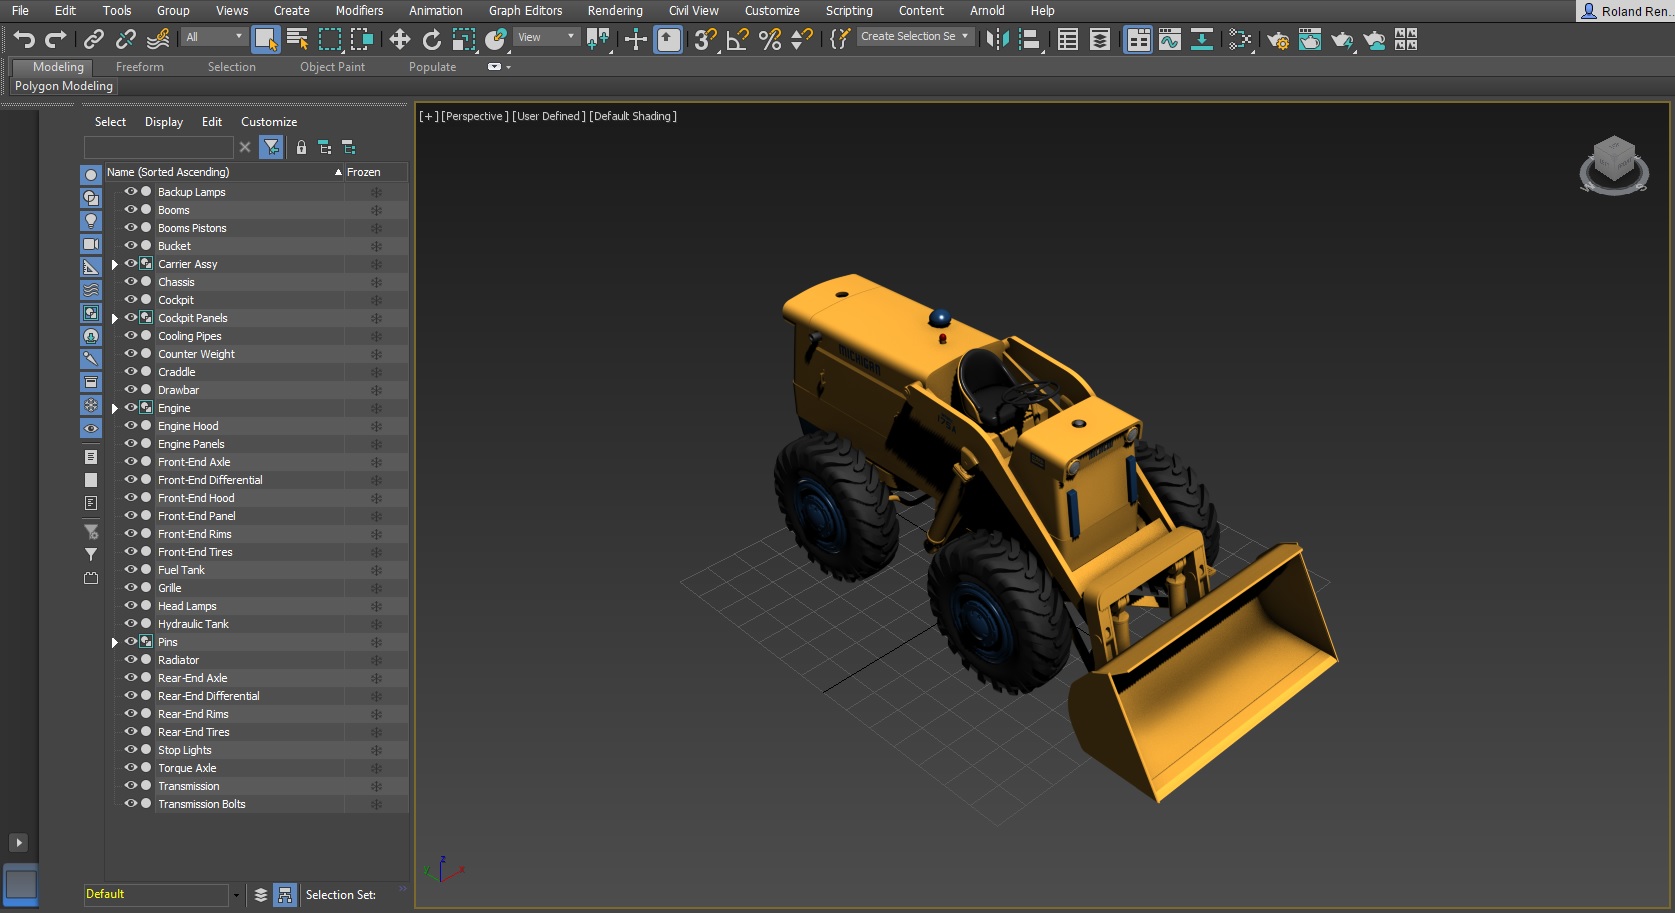Expand the Carrier Assy group
This screenshot has width=1675, height=913.
[115, 264]
